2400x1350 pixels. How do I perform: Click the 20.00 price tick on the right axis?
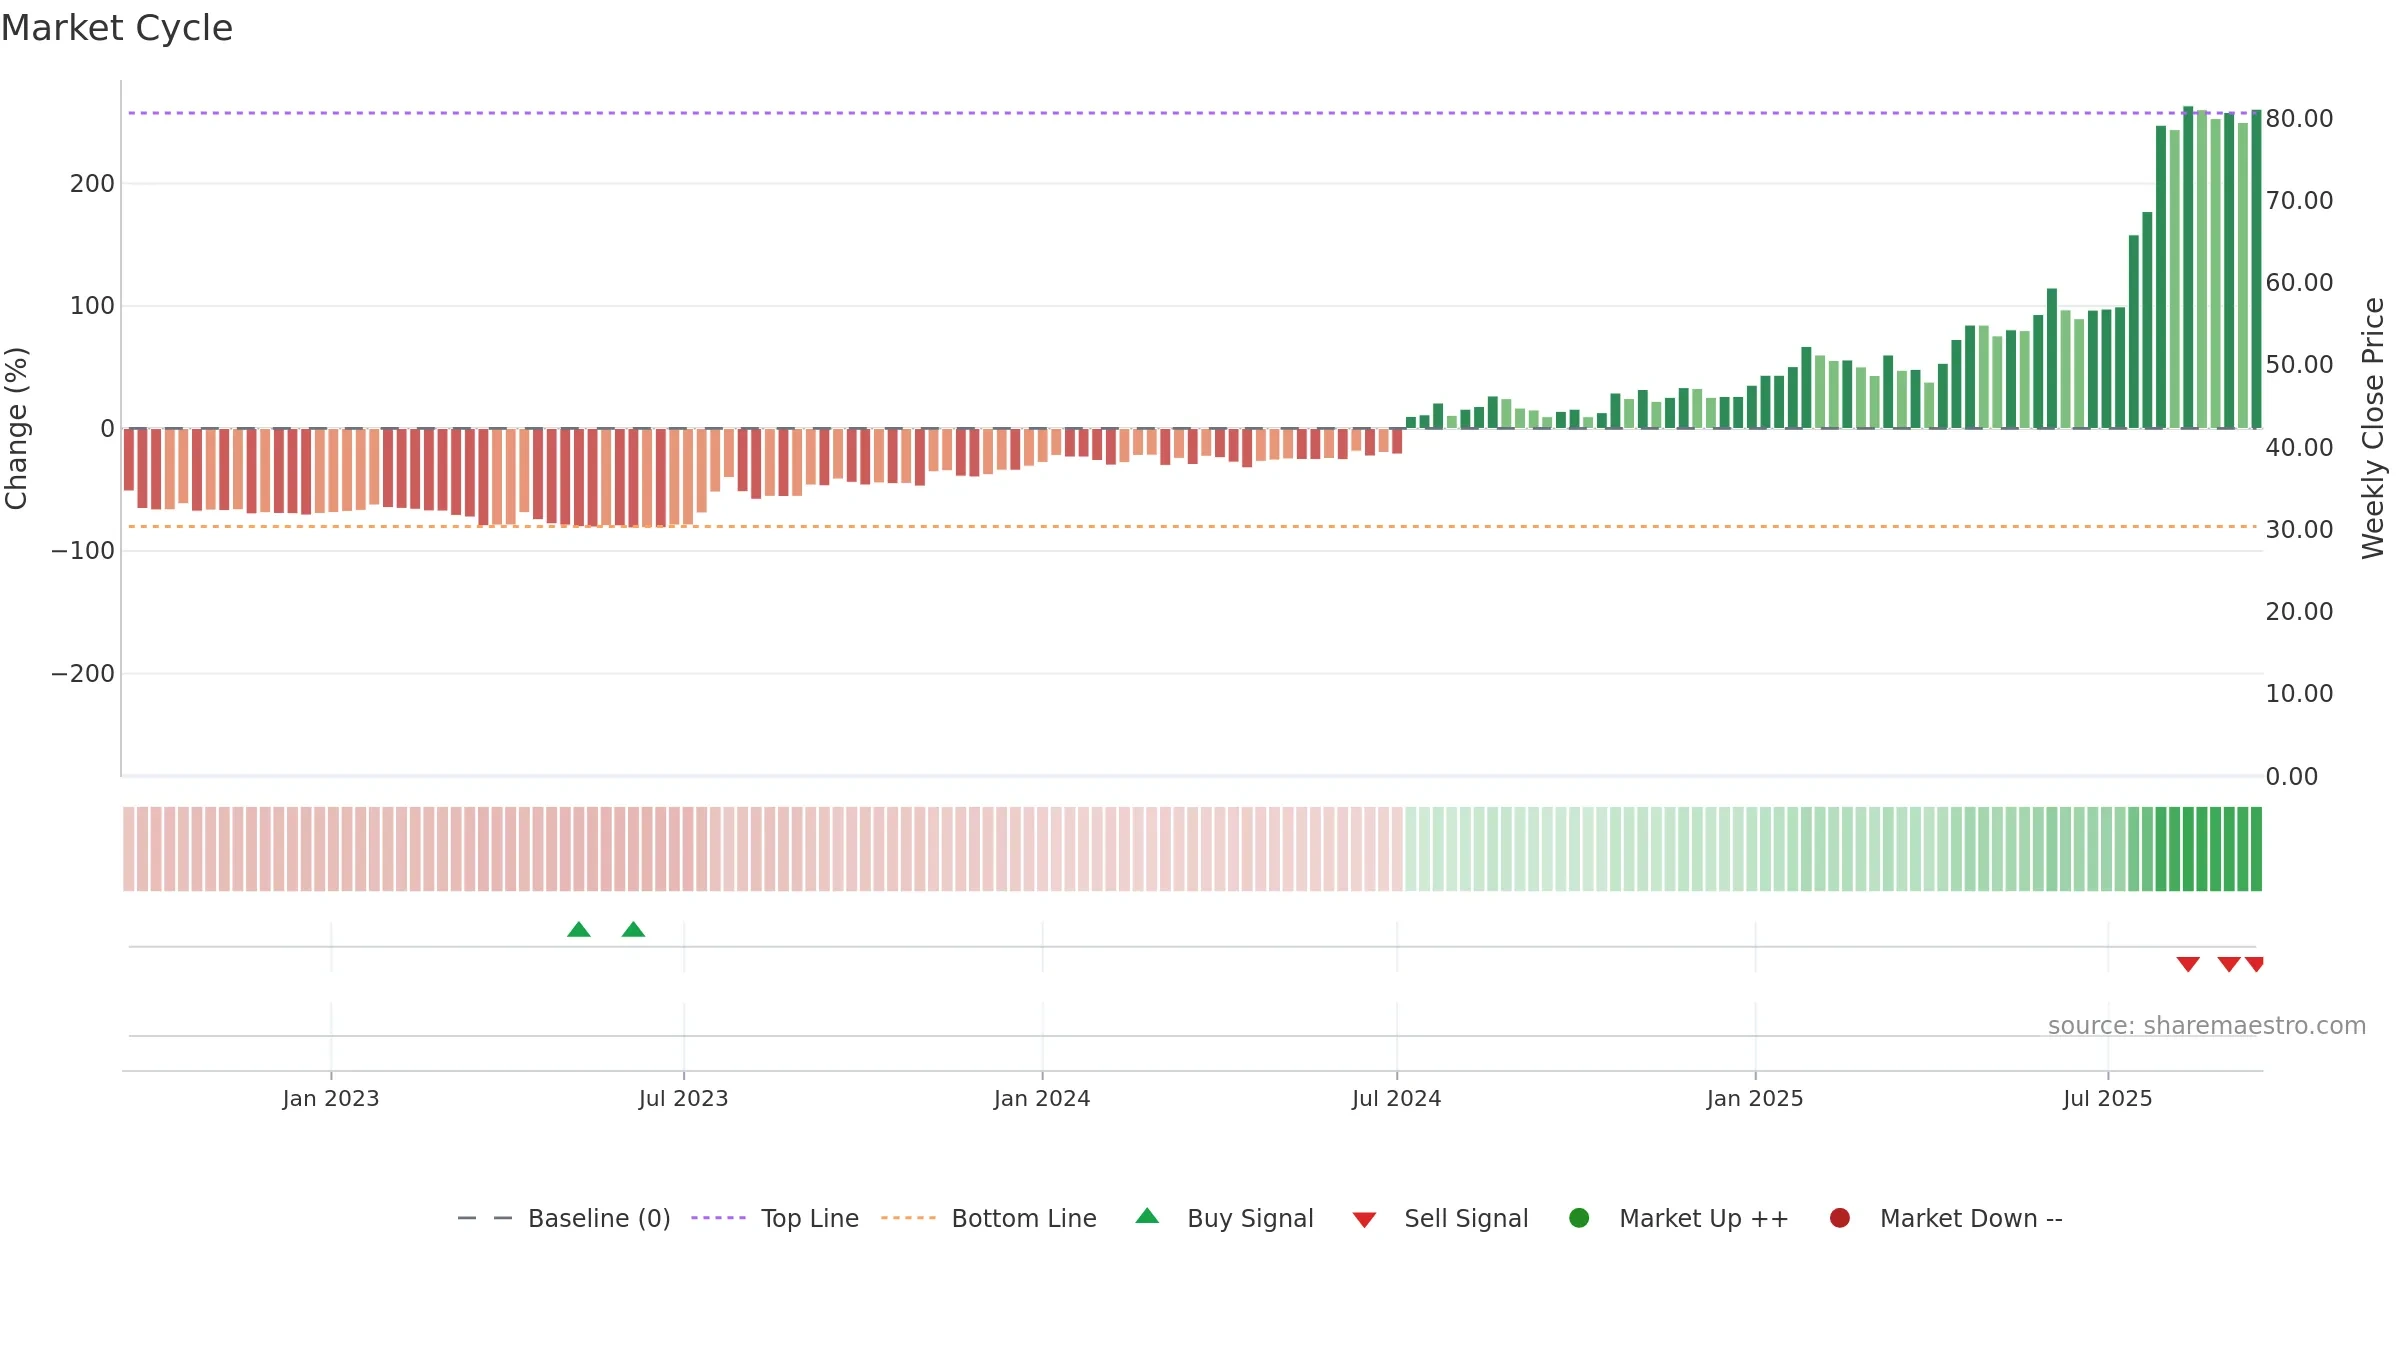[x=2299, y=612]
